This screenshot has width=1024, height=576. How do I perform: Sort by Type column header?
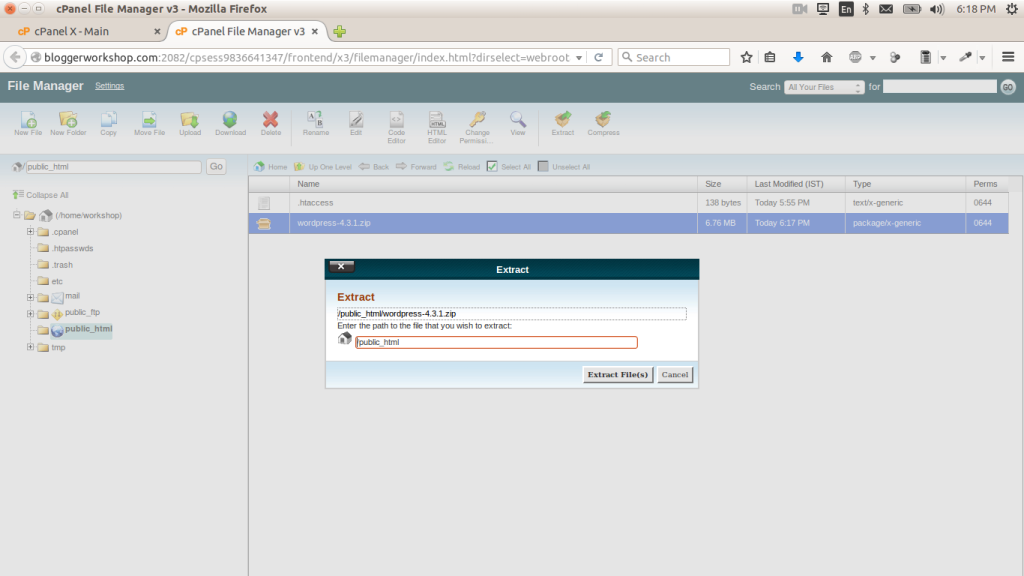[x=904, y=184]
